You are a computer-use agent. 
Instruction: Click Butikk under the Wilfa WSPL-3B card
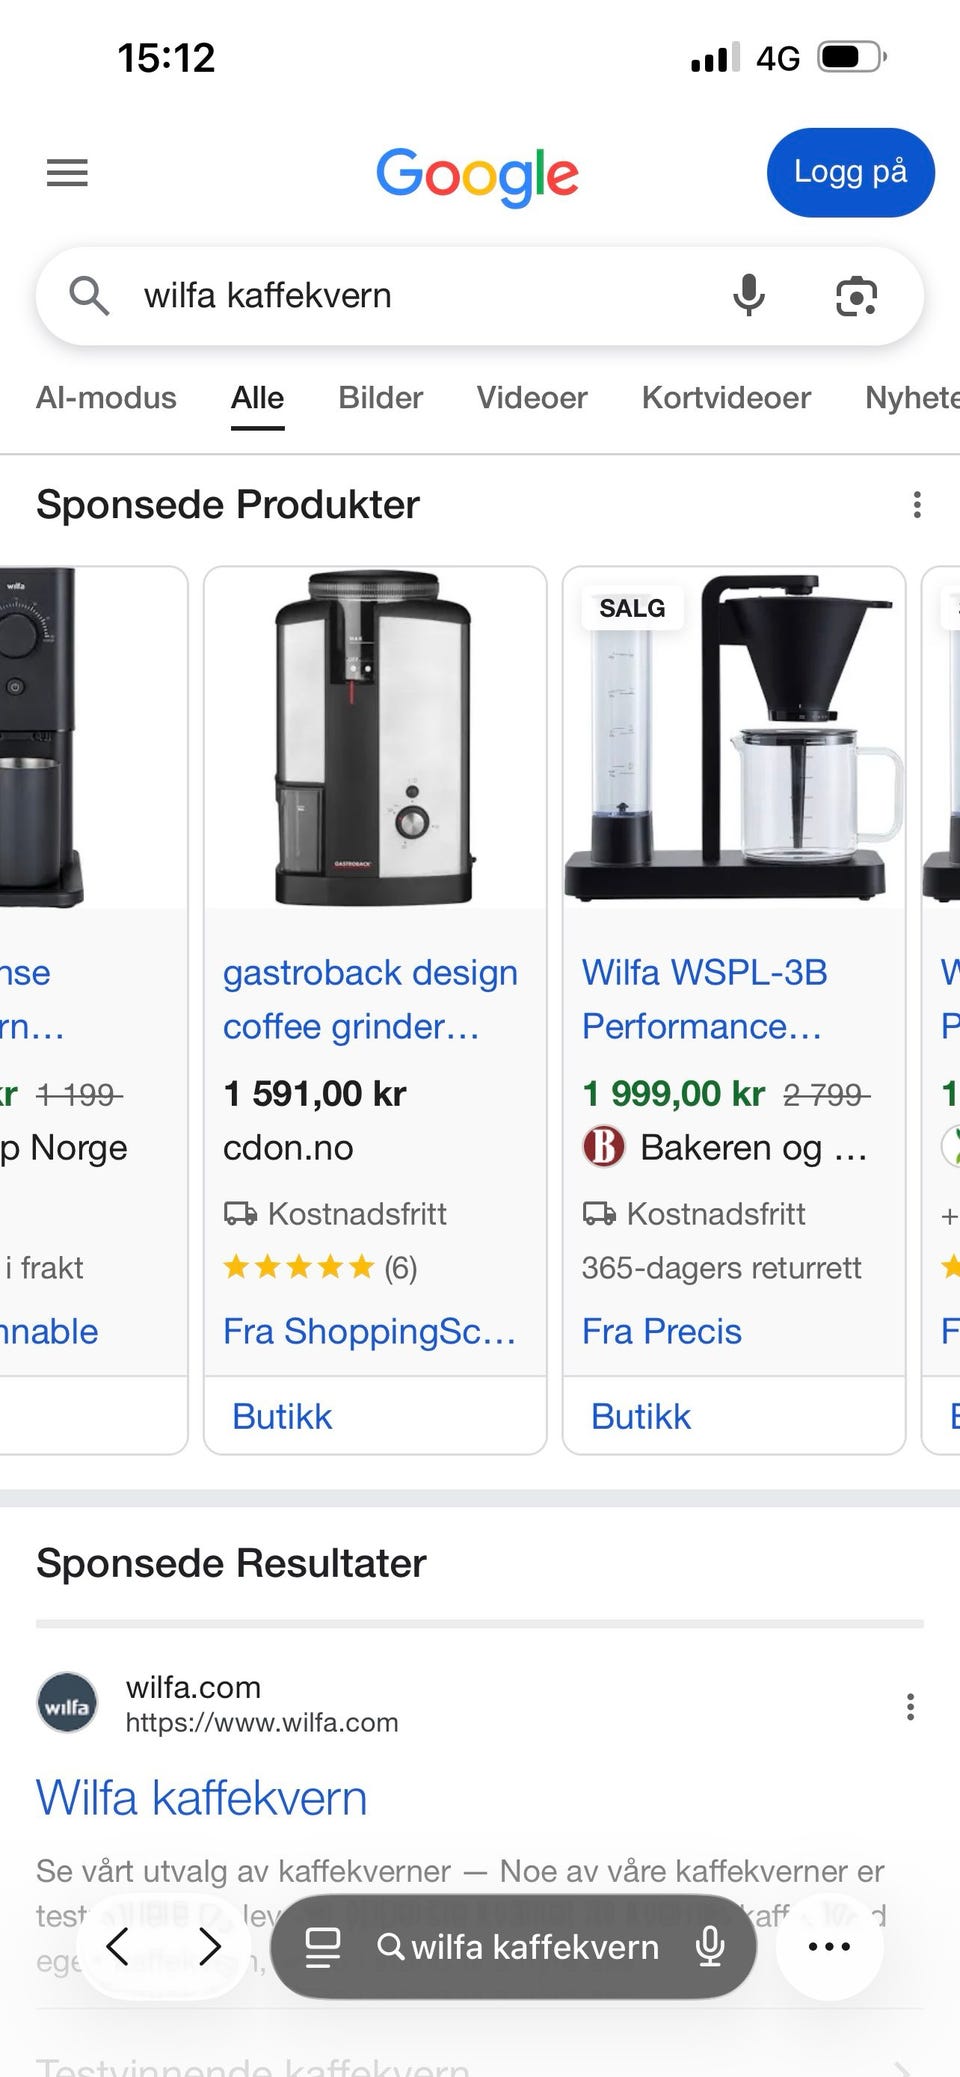pyautogui.click(x=641, y=1416)
